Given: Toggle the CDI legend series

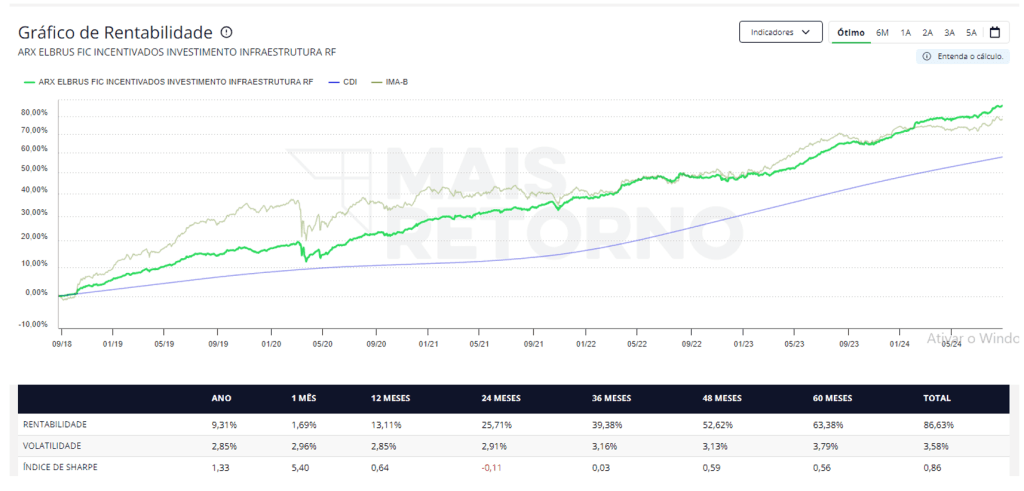Looking at the screenshot, I should (341, 82).
